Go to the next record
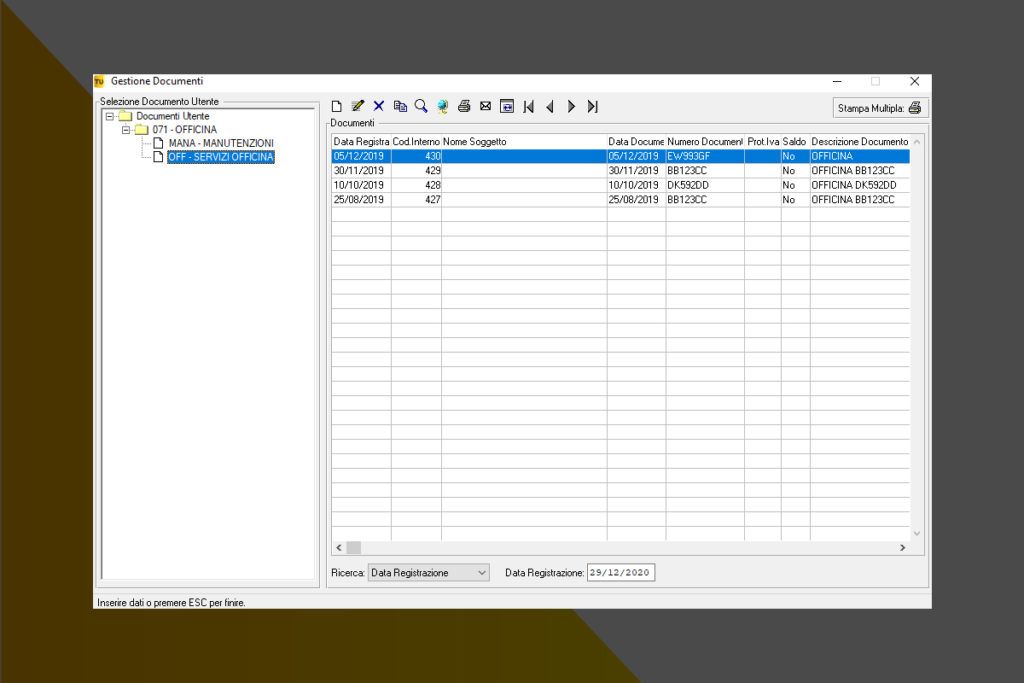1024x683 pixels. point(571,106)
